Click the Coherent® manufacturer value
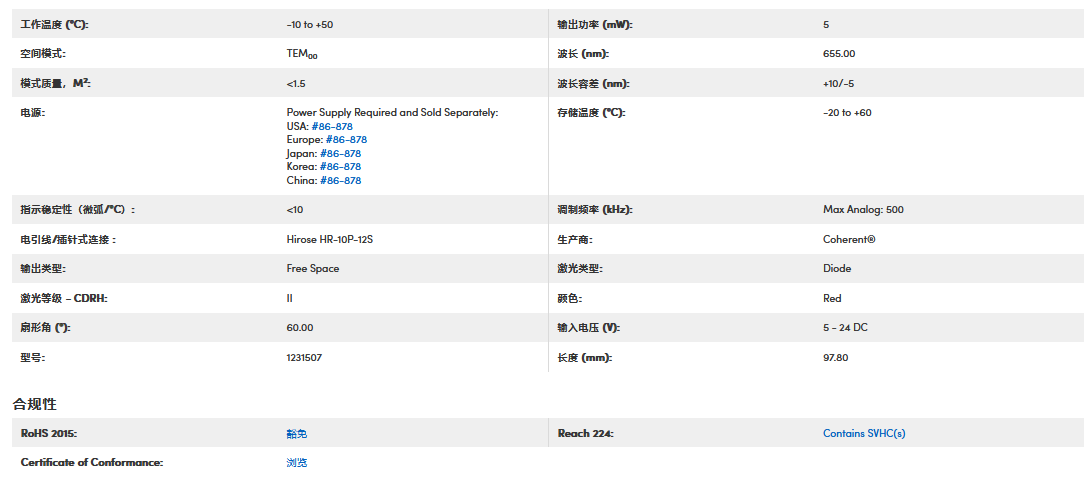 tap(849, 240)
